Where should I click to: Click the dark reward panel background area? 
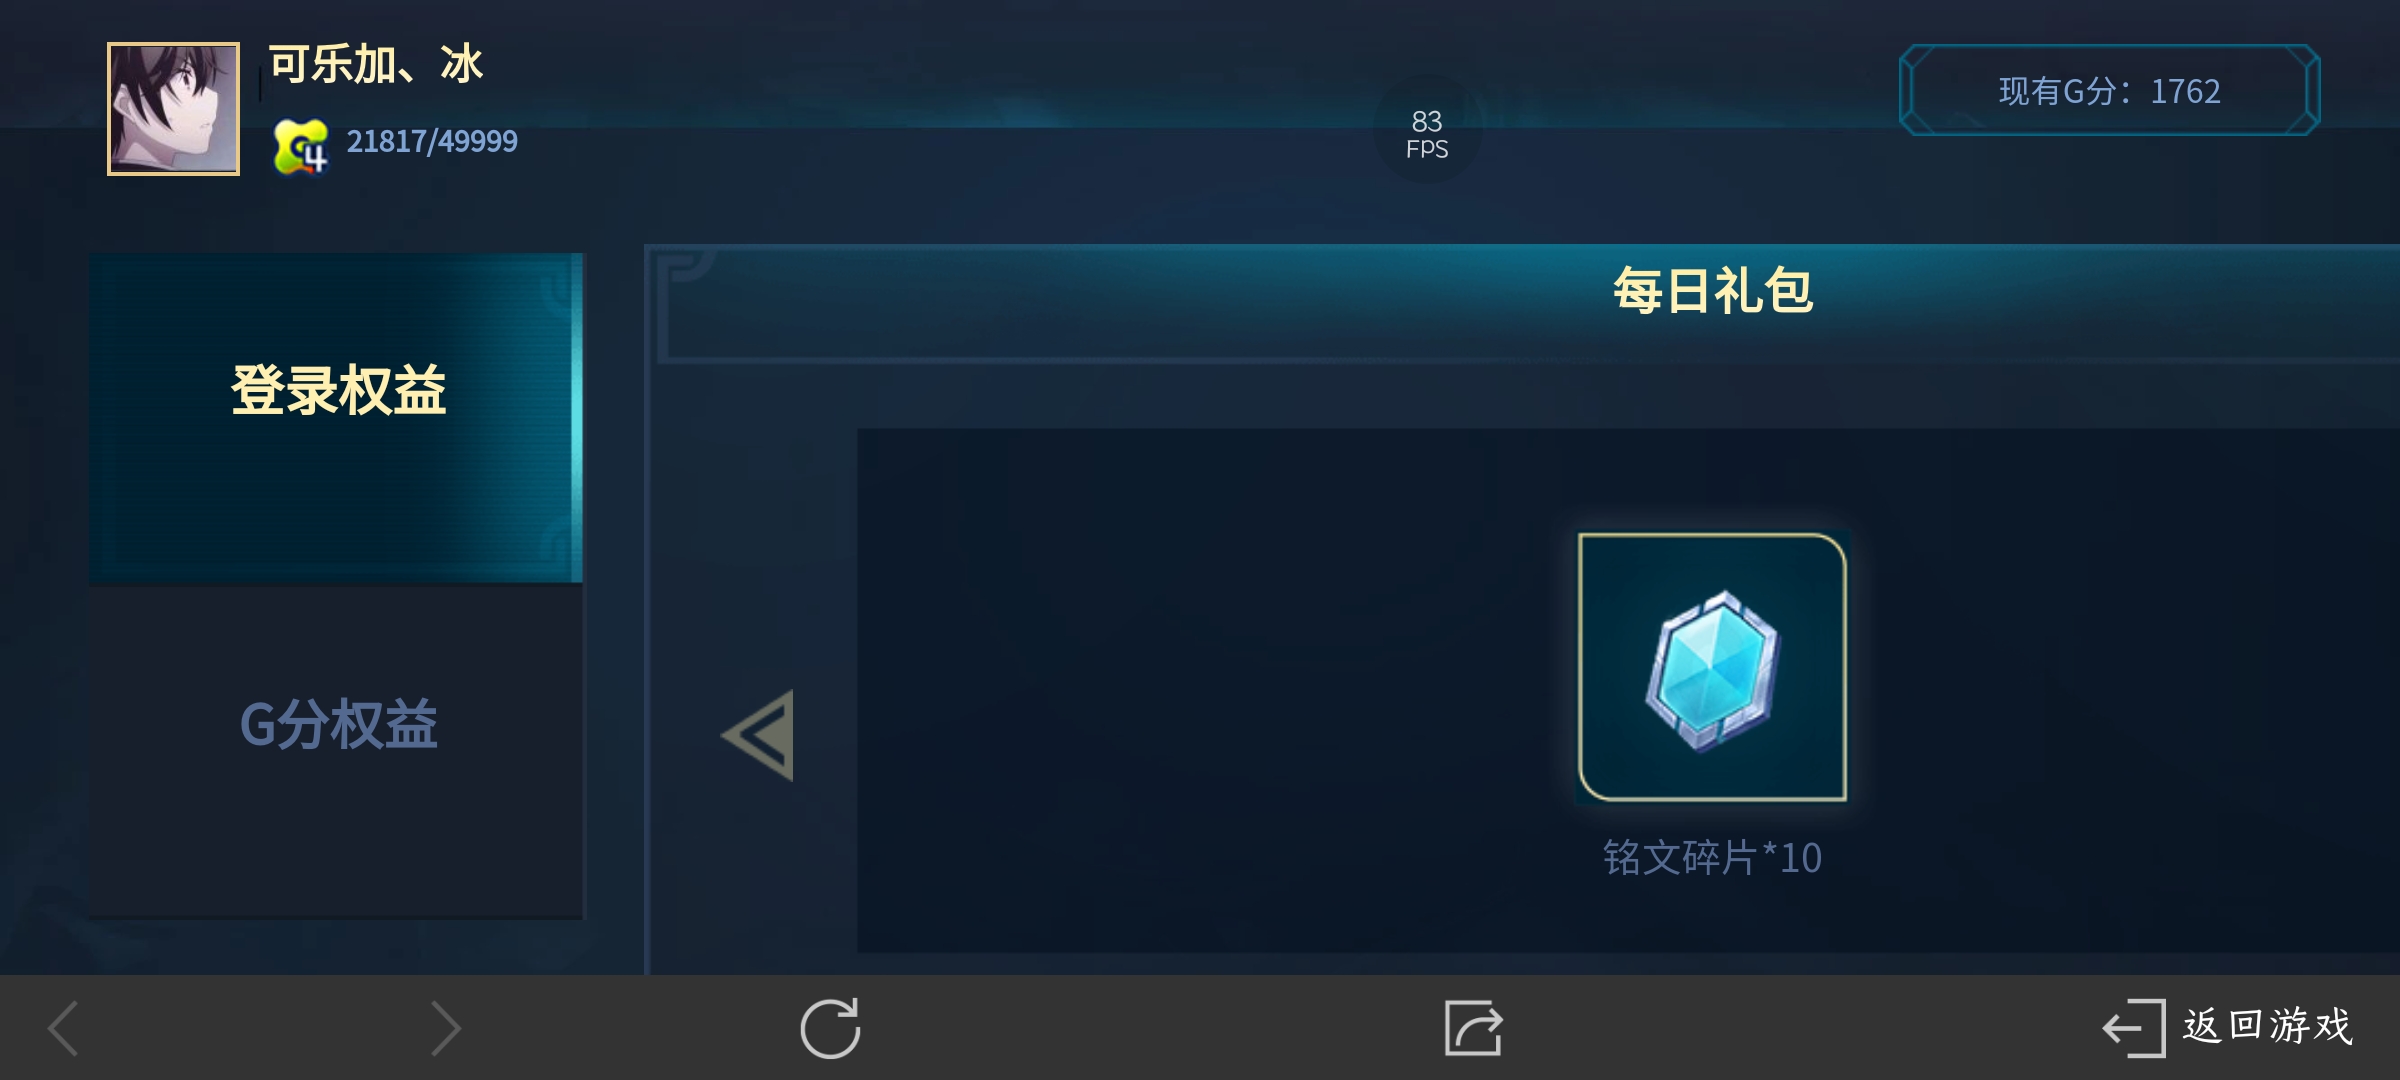click(x=1200, y=690)
